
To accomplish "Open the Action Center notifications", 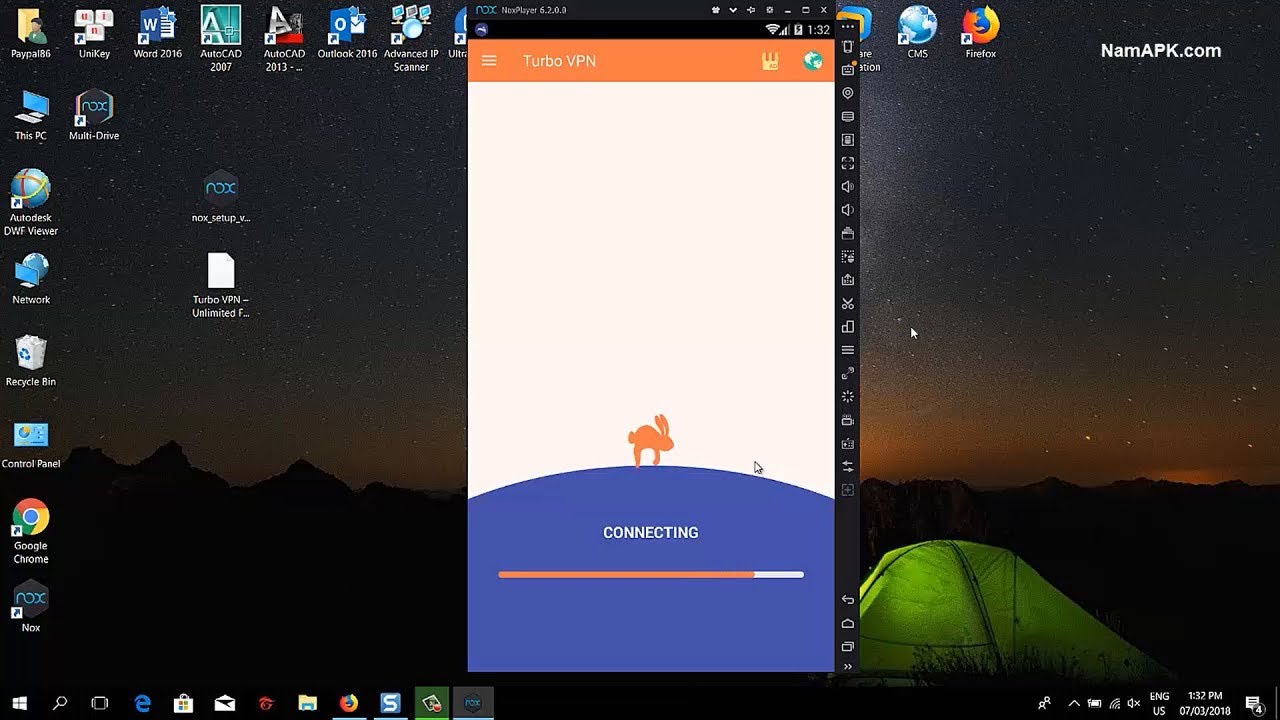I will [1253, 703].
